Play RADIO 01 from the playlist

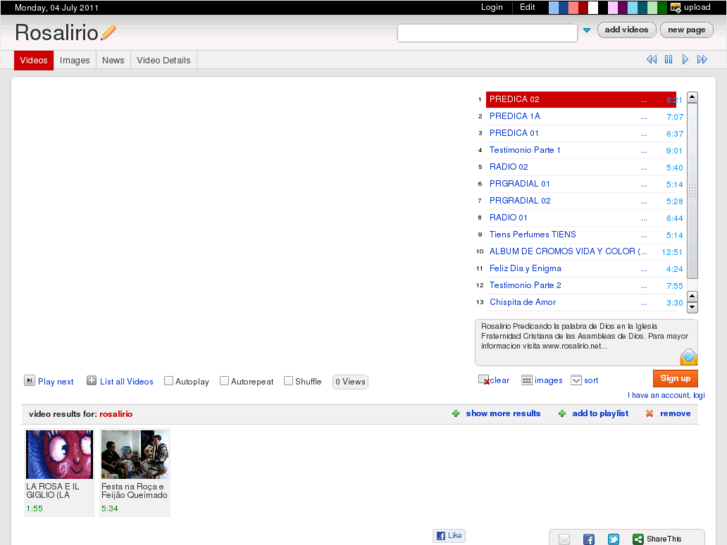point(508,218)
